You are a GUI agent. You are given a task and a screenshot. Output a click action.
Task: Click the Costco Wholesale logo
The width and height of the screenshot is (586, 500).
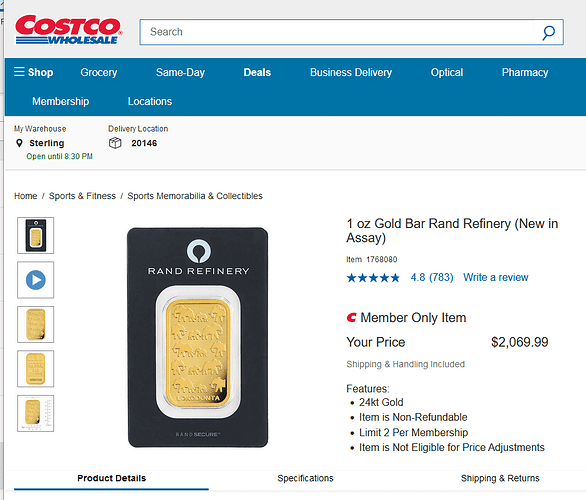68,30
